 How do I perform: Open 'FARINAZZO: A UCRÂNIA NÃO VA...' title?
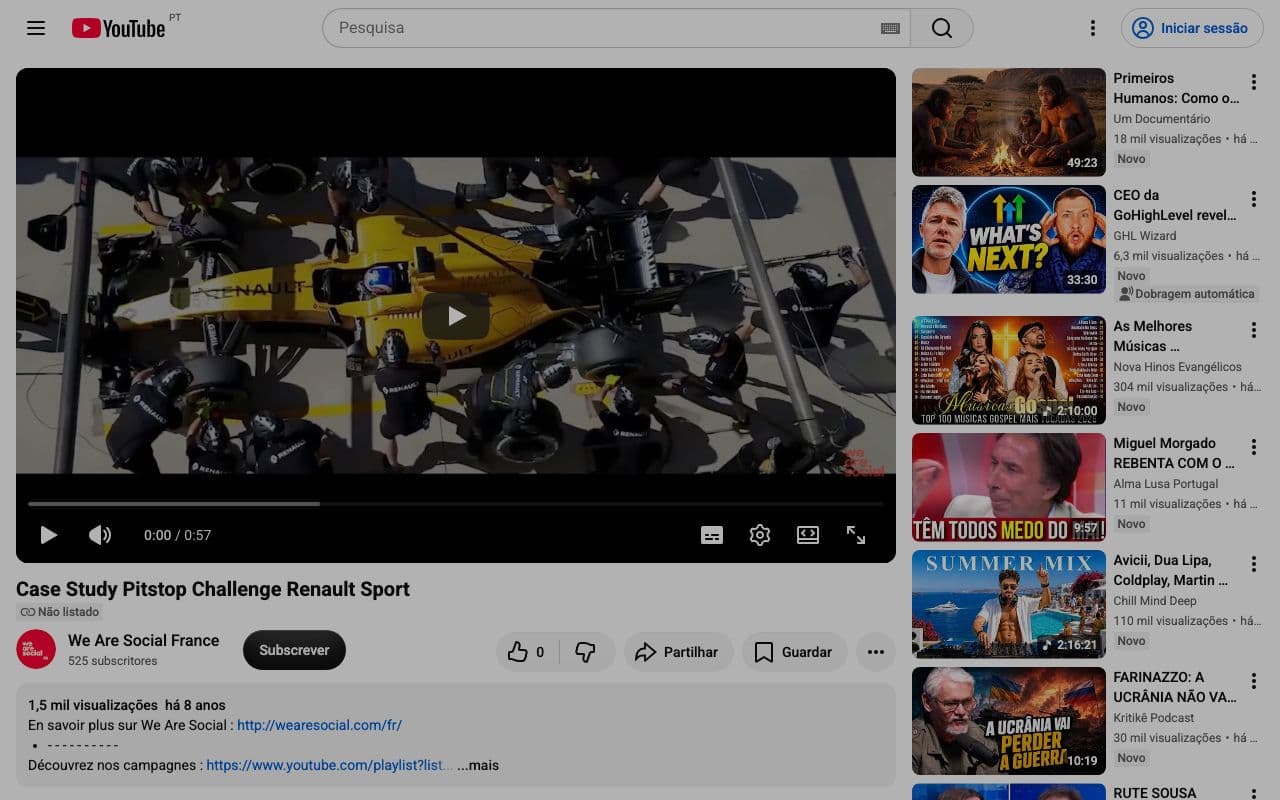coord(1175,687)
